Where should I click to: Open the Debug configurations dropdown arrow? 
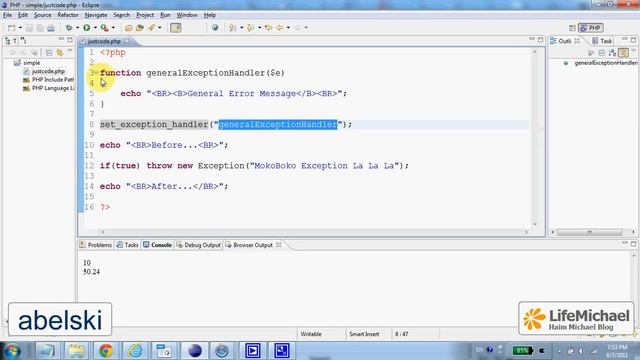(x=77, y=28)
